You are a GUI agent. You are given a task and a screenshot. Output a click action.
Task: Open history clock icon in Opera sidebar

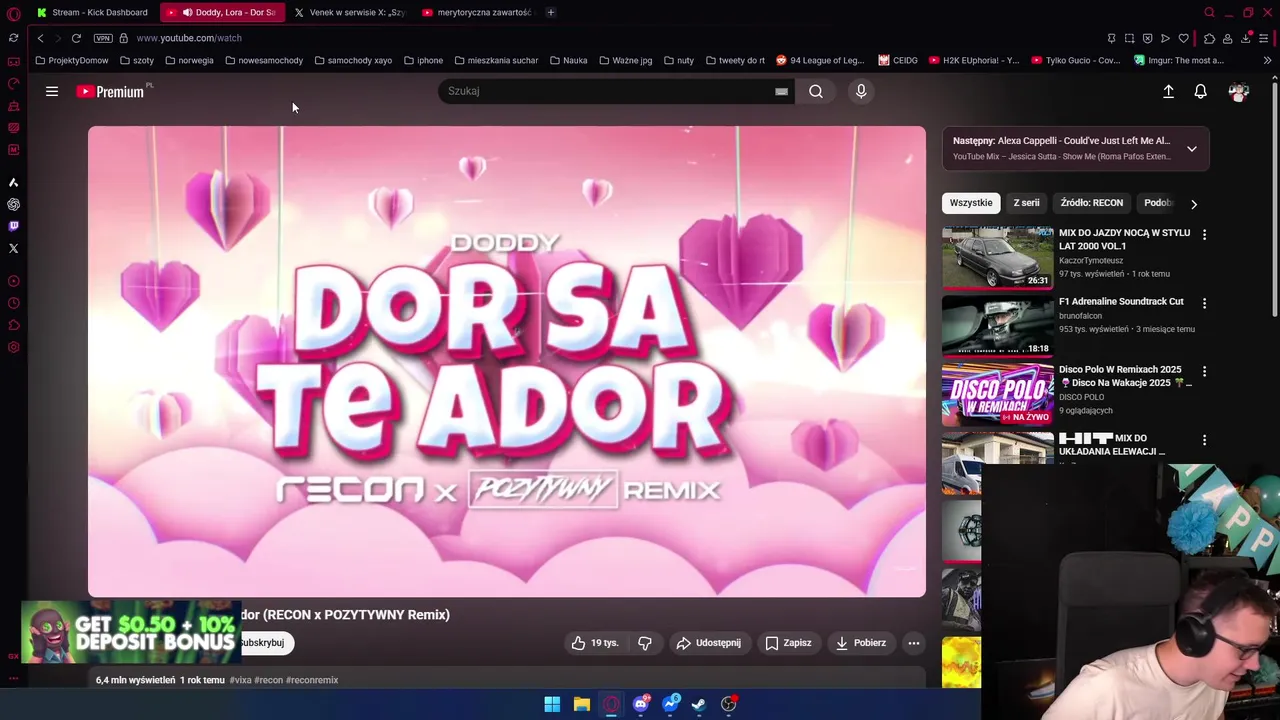(13, 303)
